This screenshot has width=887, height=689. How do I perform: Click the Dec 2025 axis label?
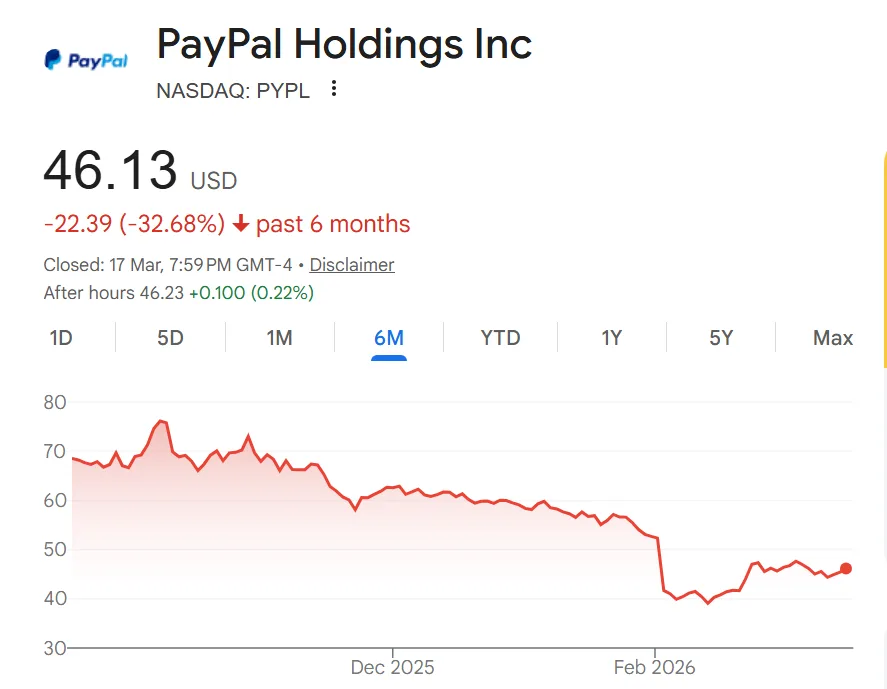point(392,667)
